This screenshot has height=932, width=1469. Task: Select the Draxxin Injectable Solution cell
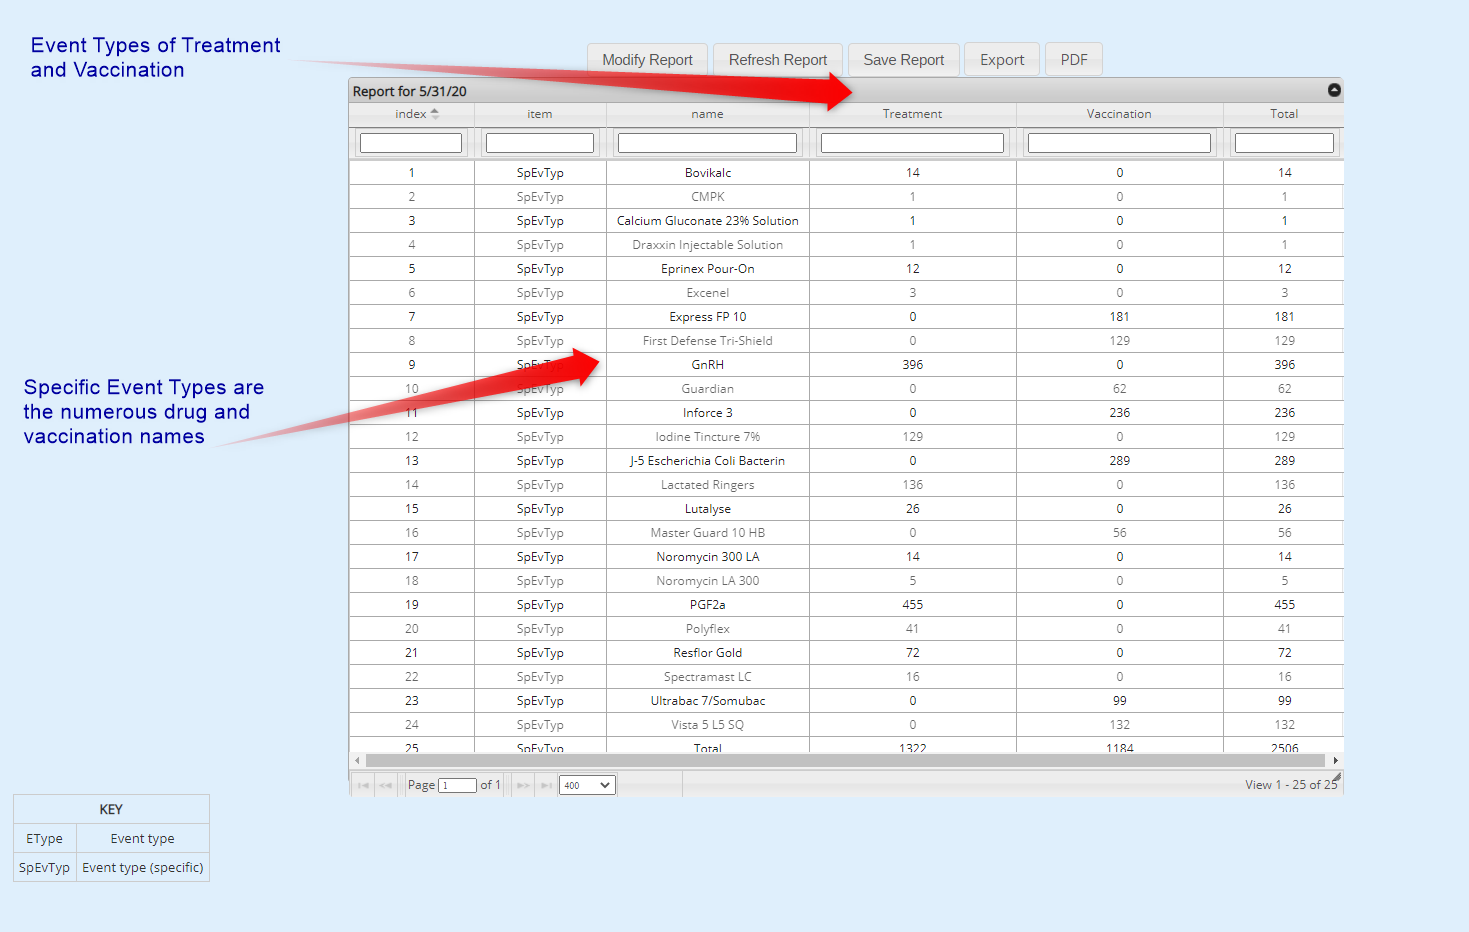pos(708,245)
